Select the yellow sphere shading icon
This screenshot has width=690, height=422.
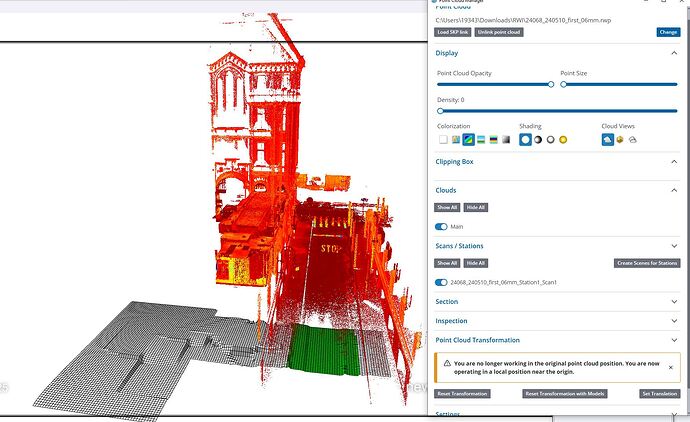pos(563,139)
